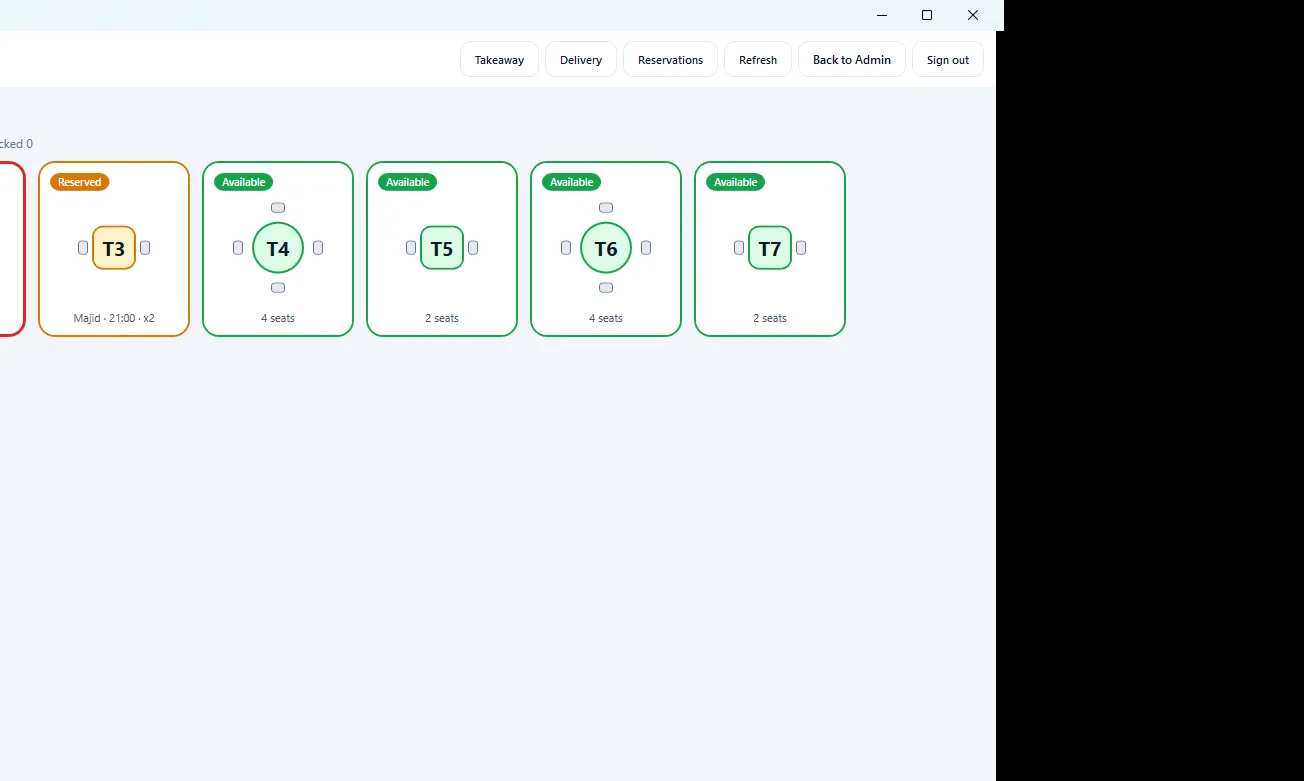
Task: Select the round T6 table icon
Action: (606, 248)
